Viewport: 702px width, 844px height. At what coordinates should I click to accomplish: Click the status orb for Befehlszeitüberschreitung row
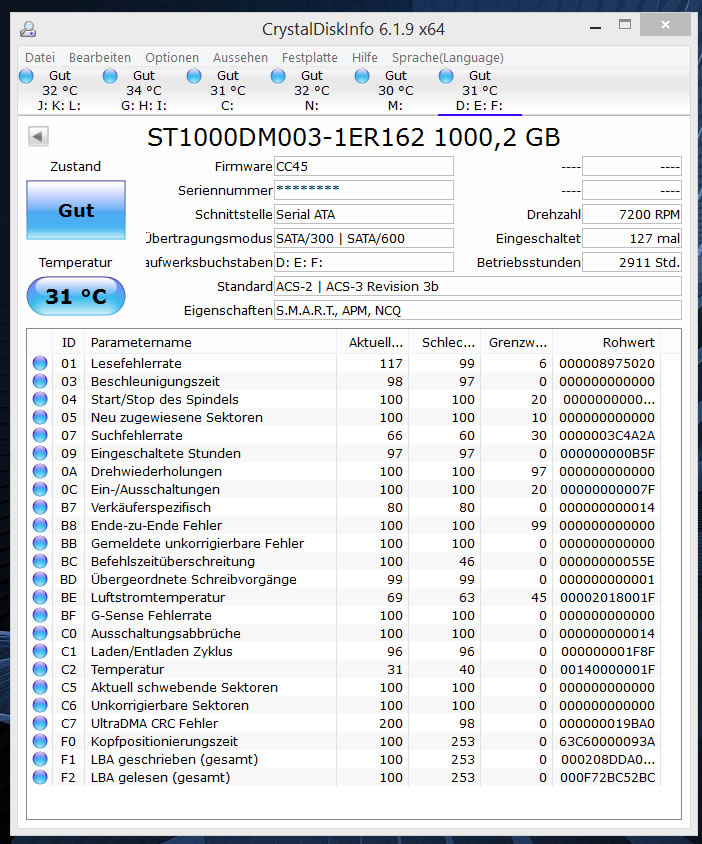(40, 561)
